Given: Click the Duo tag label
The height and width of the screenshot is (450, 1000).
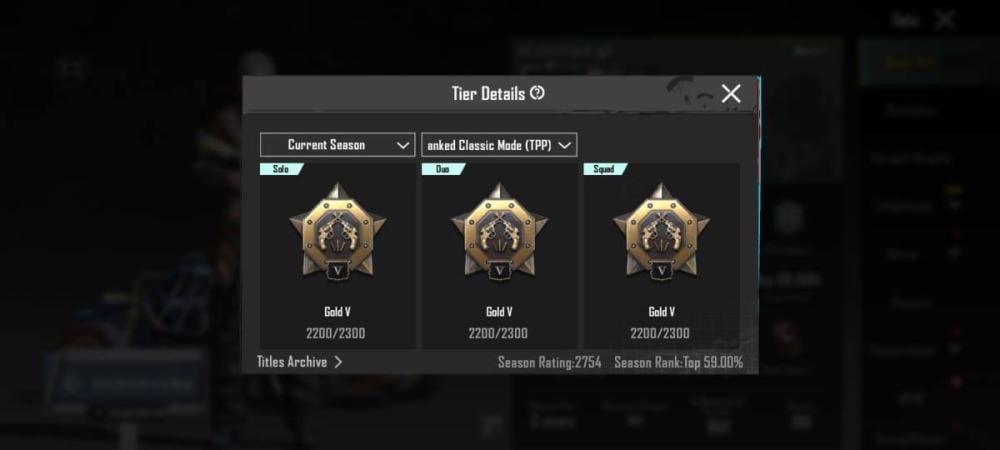Looking at the screenshot, I should point(443,169).
